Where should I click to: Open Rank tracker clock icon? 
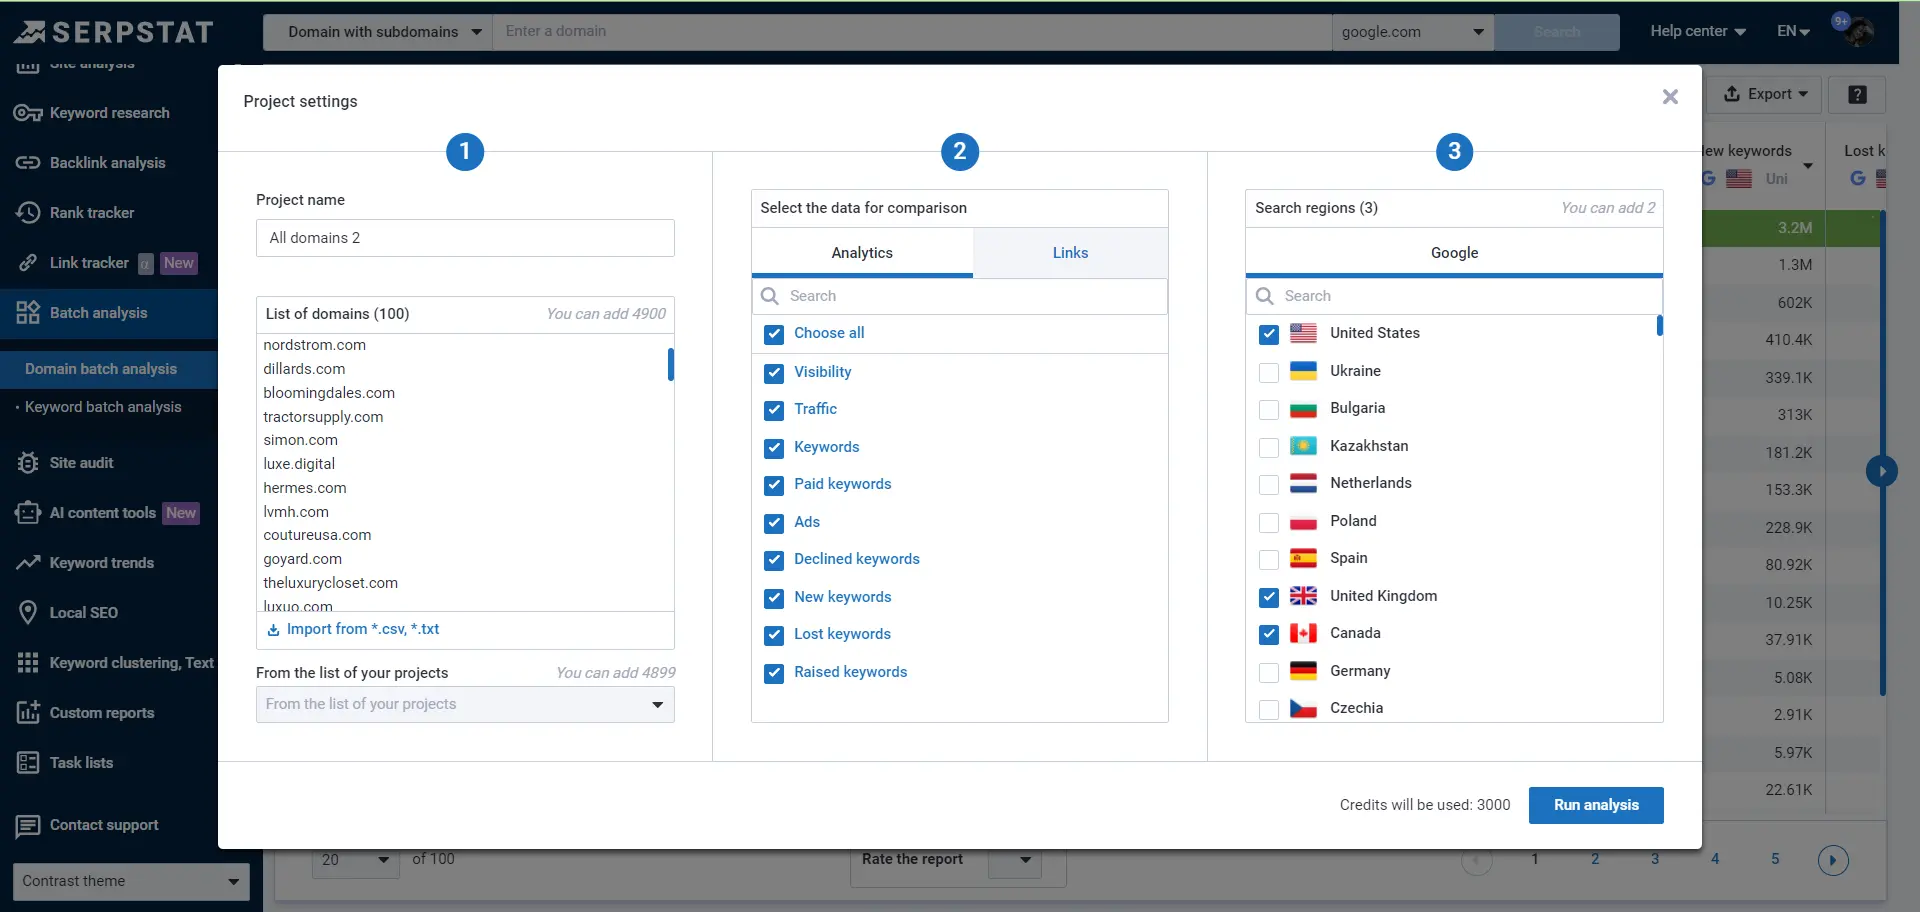point(28,213)
